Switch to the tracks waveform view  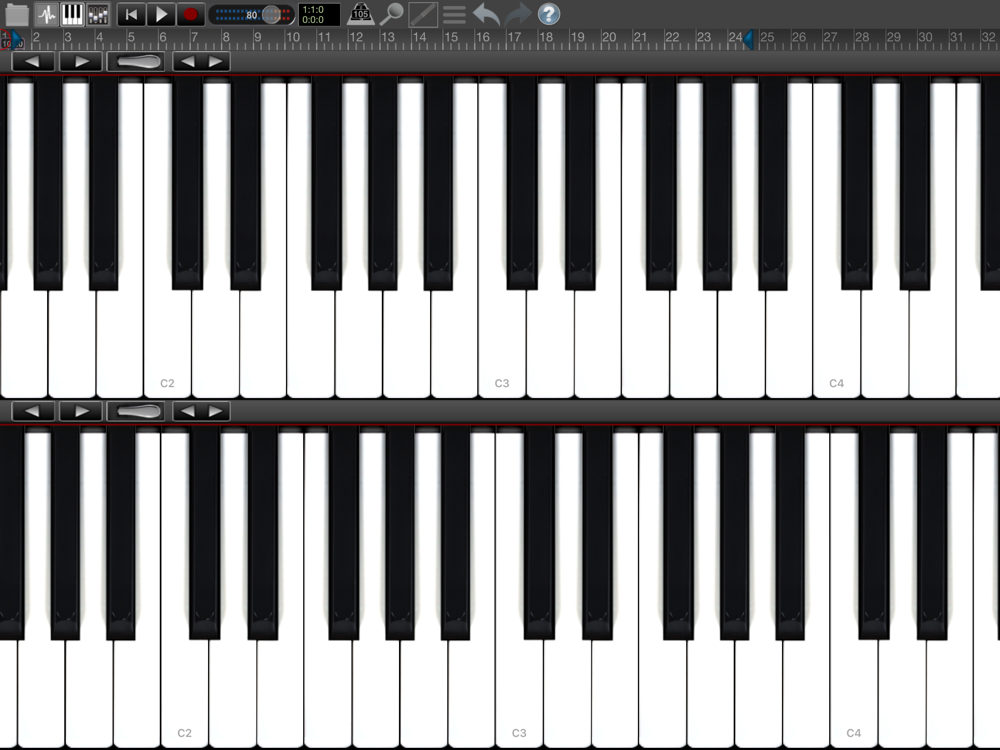tap(47, 14)
